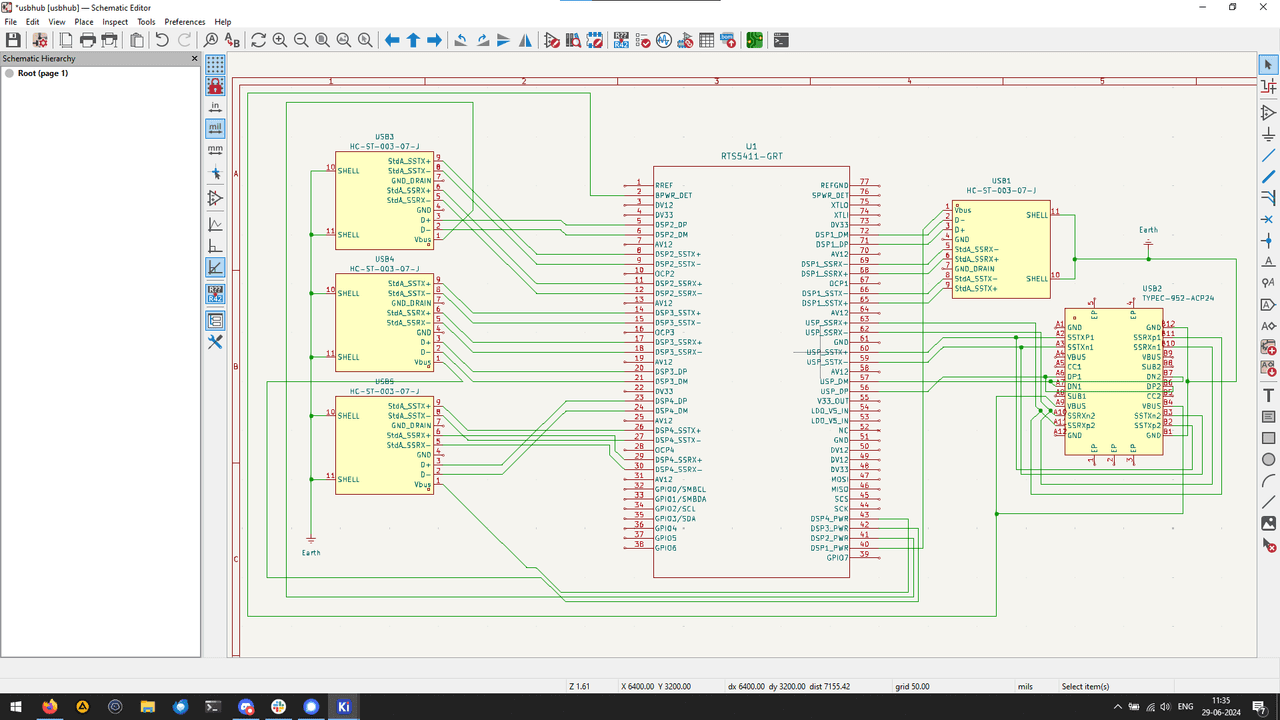This screenshot has height=720, width=1280.
Task: Select the Add Text tool
Action: point(1268,396)
